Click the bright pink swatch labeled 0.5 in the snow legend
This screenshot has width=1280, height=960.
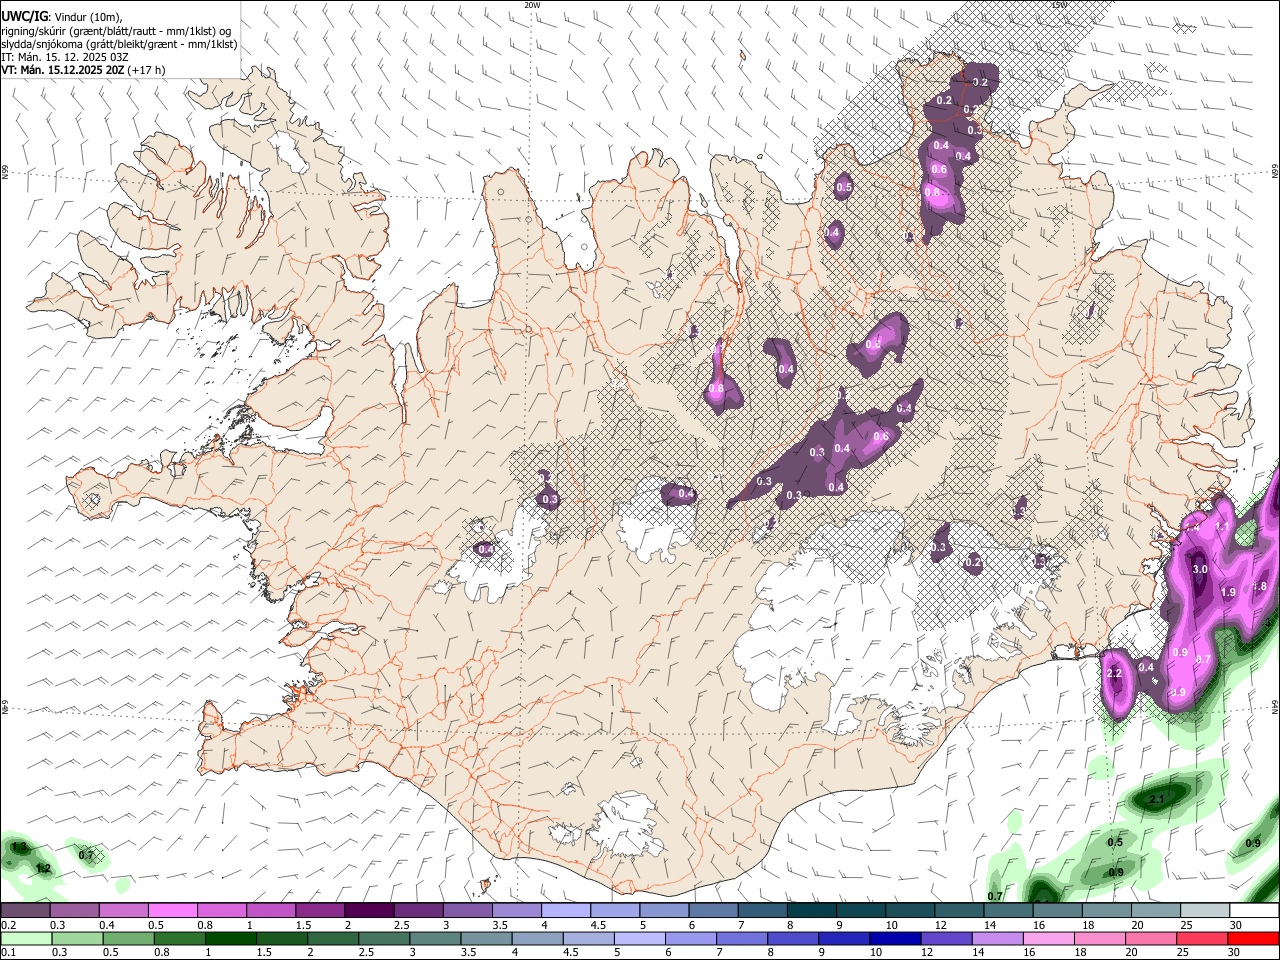pyautogui.click(x=172, y=910)
